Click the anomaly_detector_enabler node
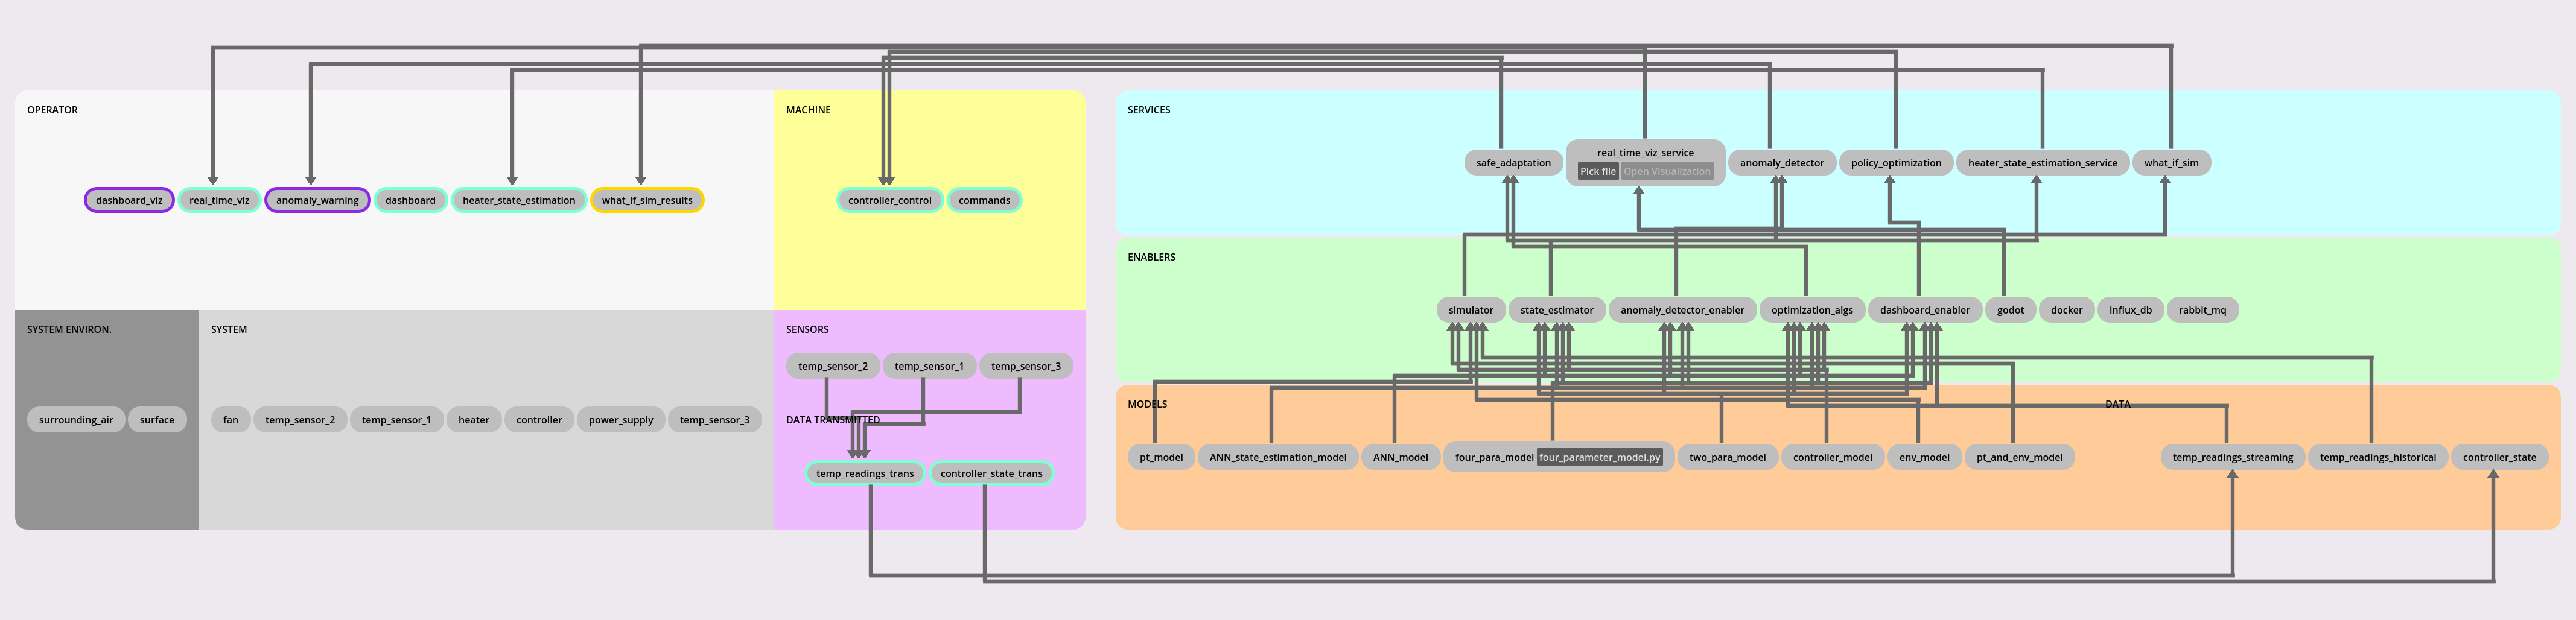Screen dimensions: 2576x620 1682,310
